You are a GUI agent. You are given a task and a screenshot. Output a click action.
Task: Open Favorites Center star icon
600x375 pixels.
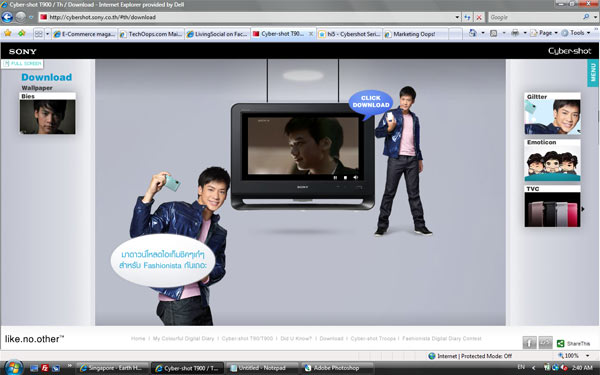point(8,33)
